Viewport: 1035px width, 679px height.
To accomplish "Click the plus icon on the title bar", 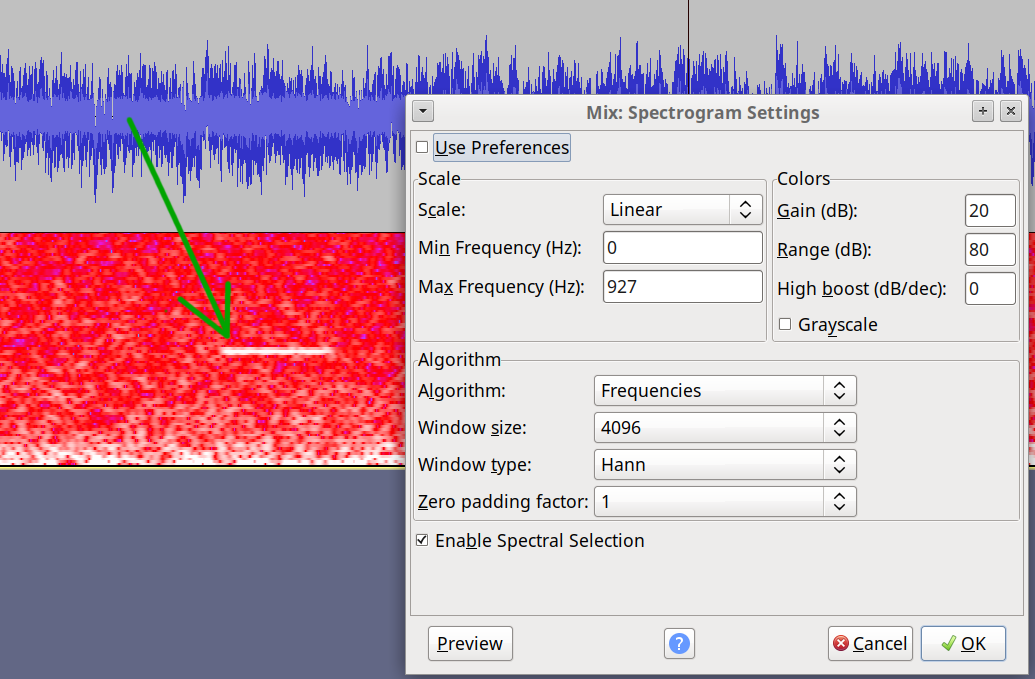I will 982,111.
